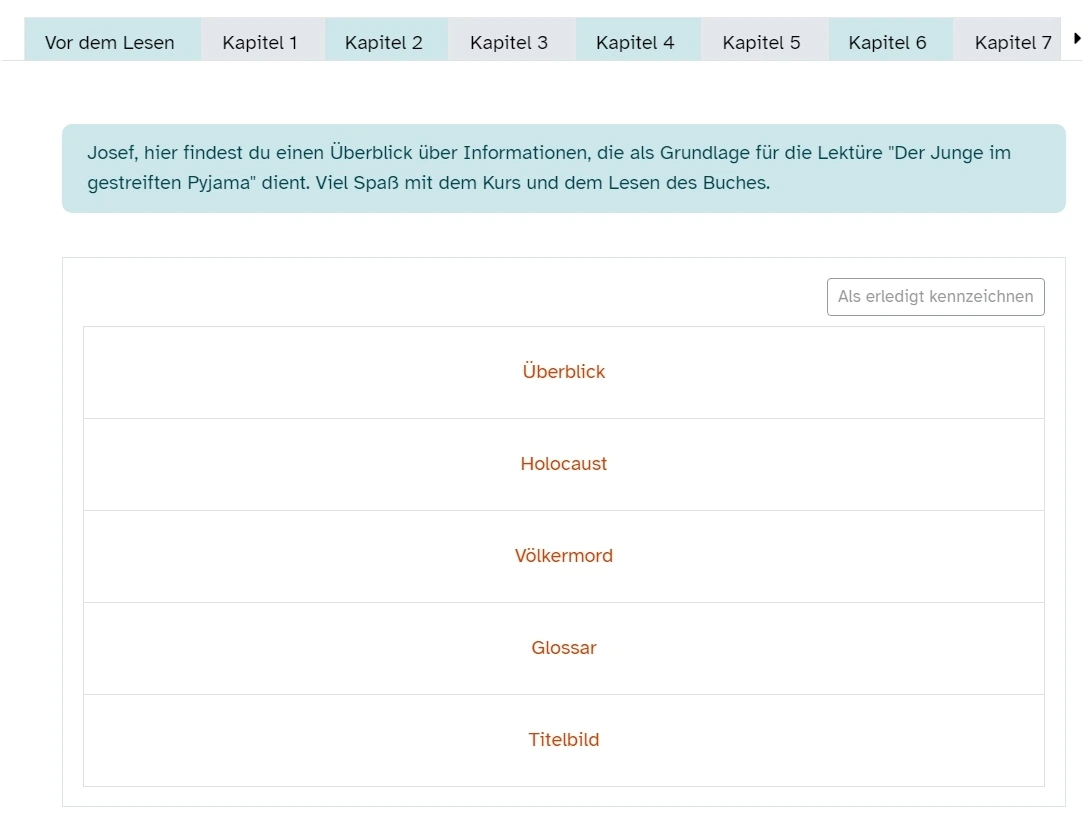Open the Überblick link
Viewport: 1088px width, 814px height.
tap(564, 372)
